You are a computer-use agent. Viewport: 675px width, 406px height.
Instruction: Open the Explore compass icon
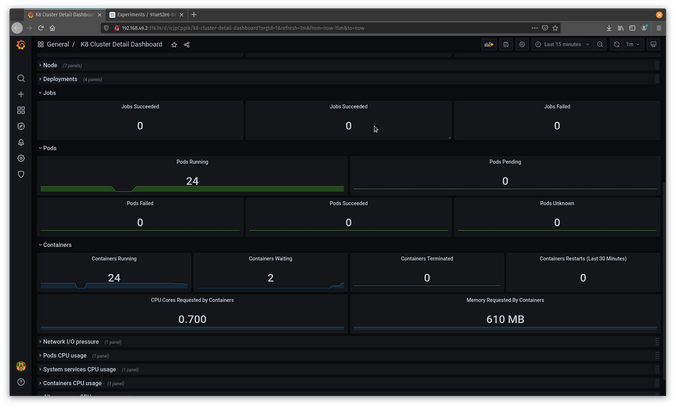pos(21,126)
